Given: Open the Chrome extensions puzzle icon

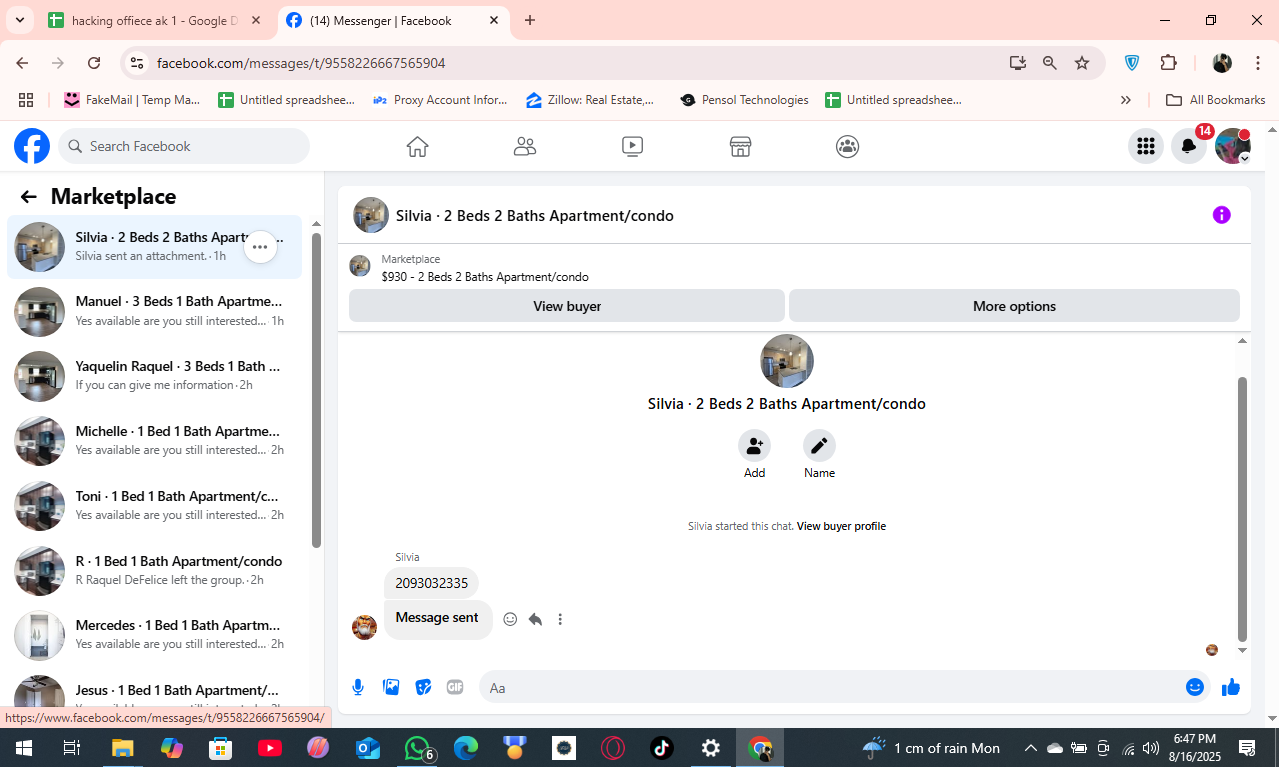Looking at the screenshot, I should [1168, 63].
